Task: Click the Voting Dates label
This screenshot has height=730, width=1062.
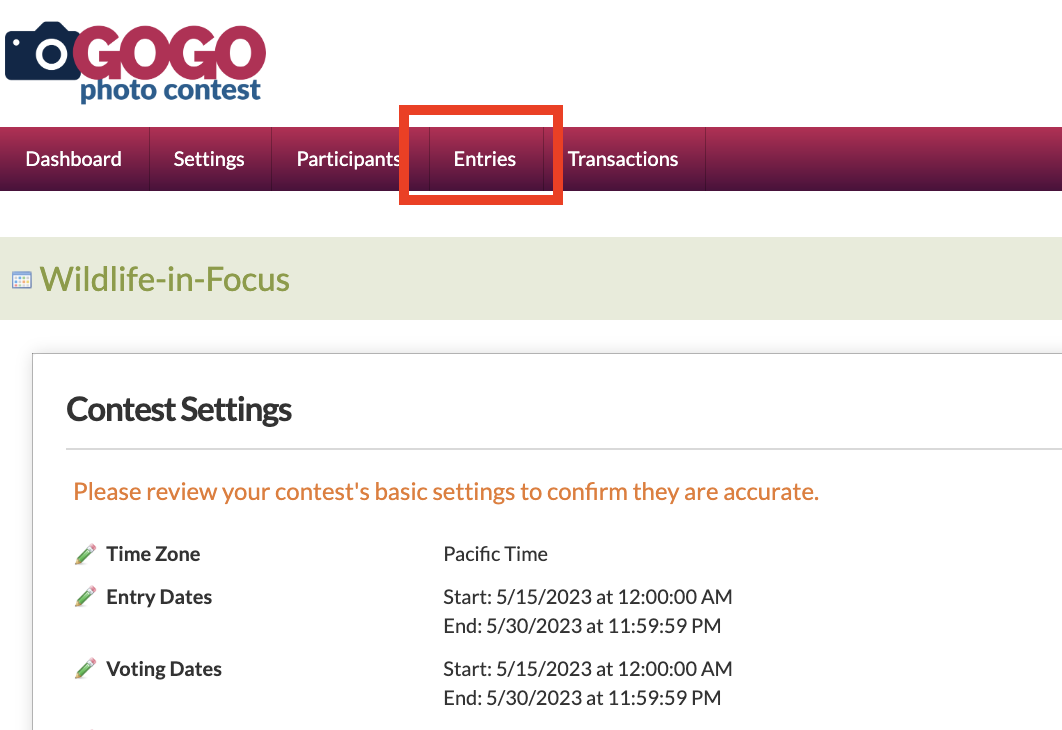Action: coord(164,669)
